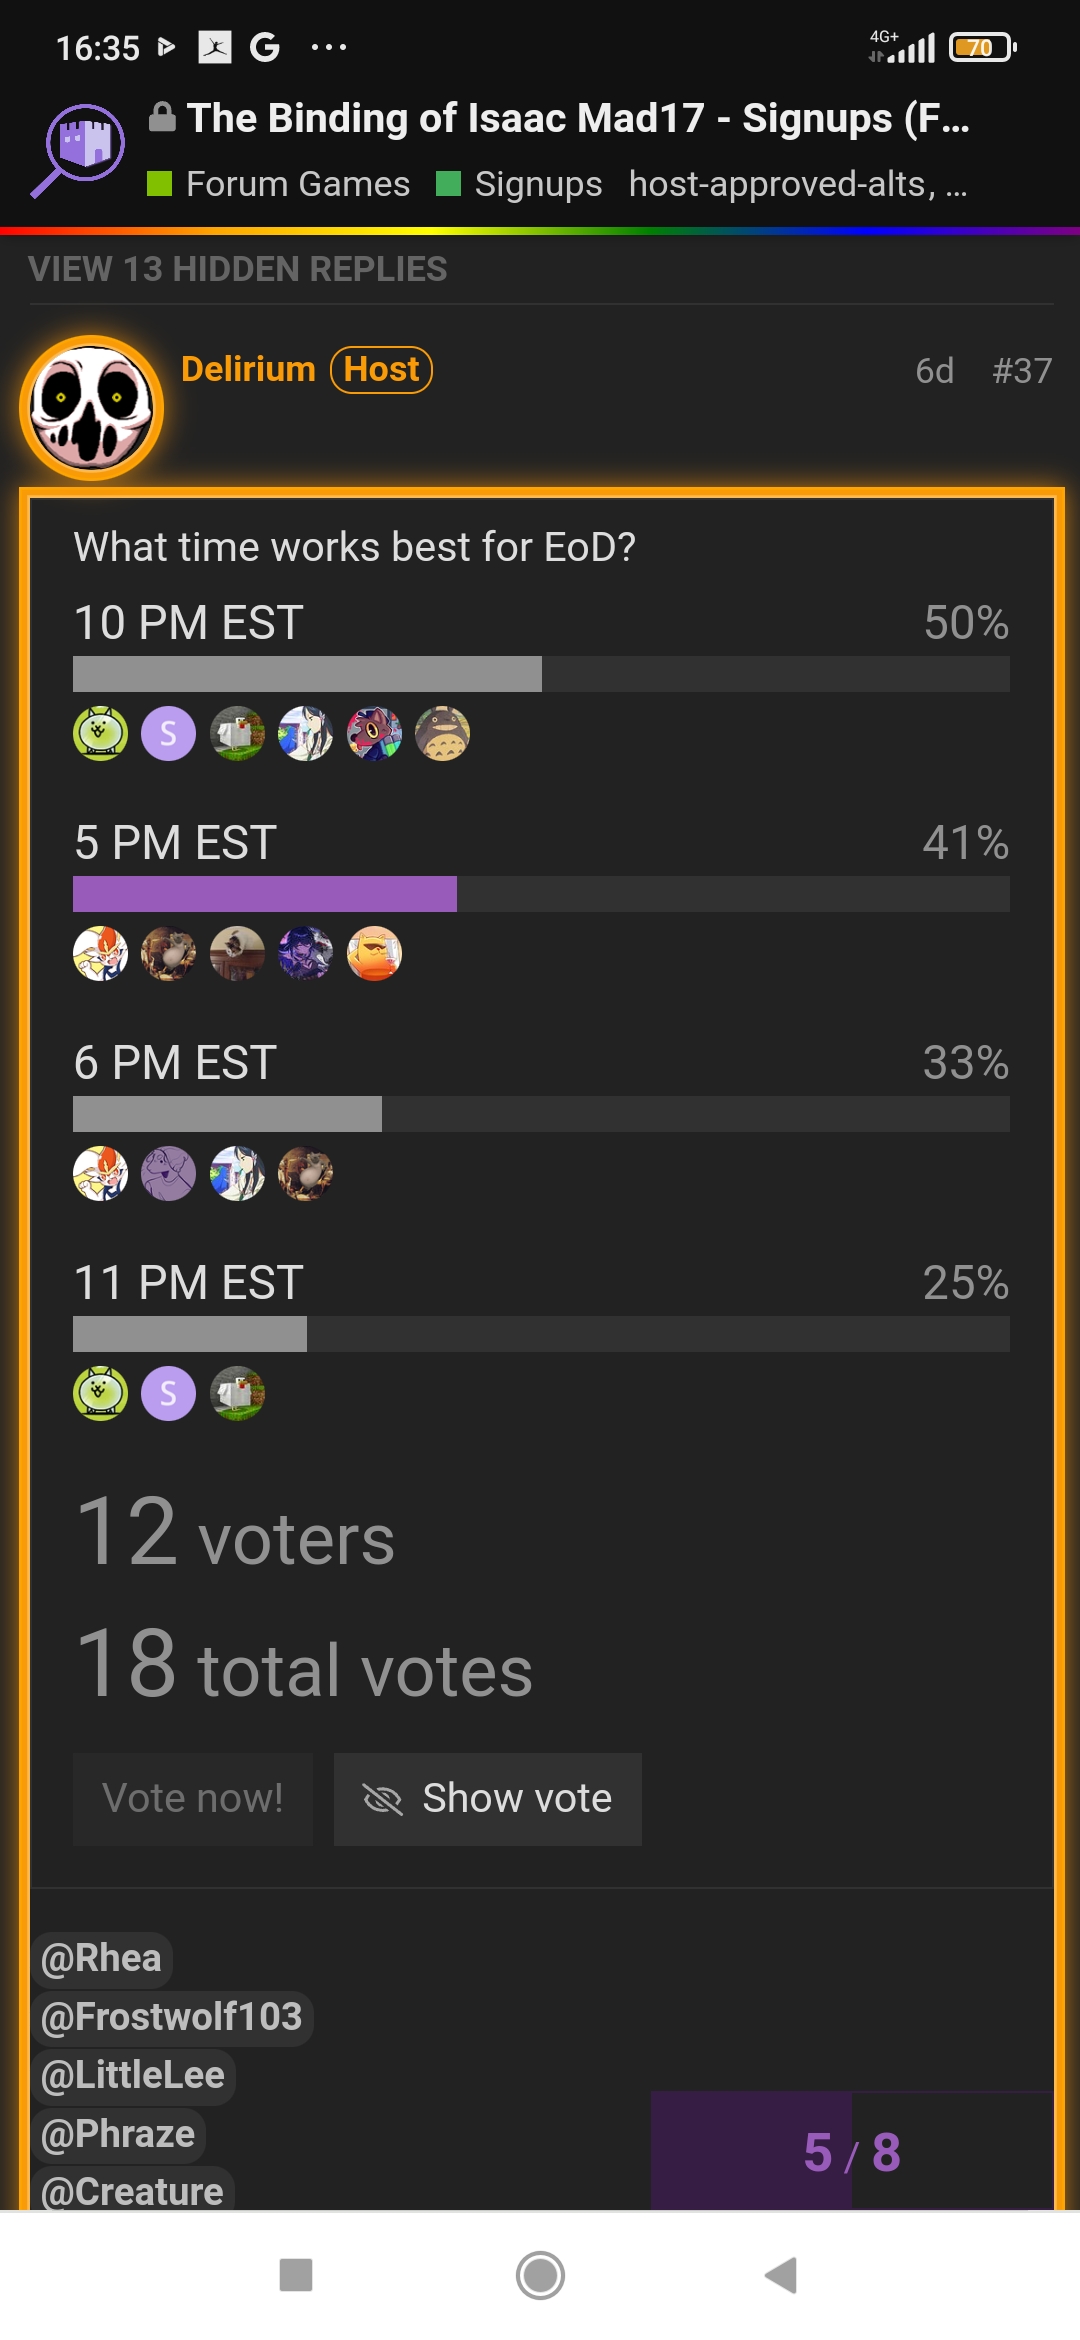Image resolution: width=1080 pixels, height=2340 pixels.
Task: Tap the orange duck avatar under 5 PM EST
Action: click(x=374, y=953)
